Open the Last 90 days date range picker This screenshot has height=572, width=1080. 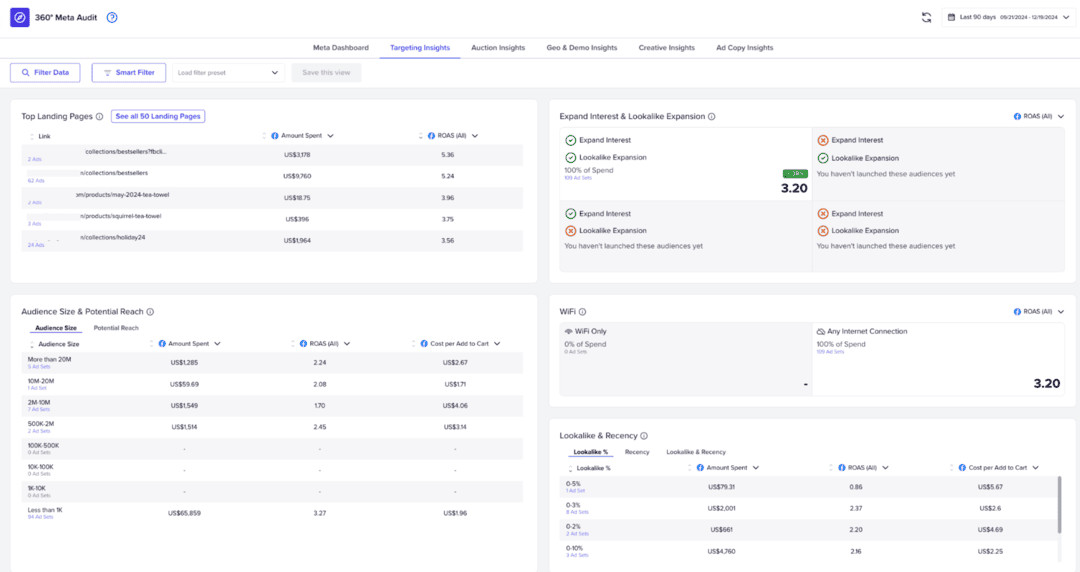[x=1008, y=17]
